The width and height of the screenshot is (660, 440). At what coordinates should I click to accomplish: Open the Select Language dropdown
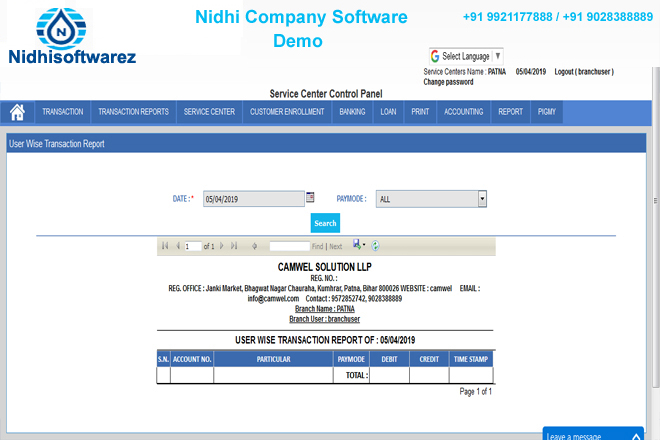click(466, 56)
